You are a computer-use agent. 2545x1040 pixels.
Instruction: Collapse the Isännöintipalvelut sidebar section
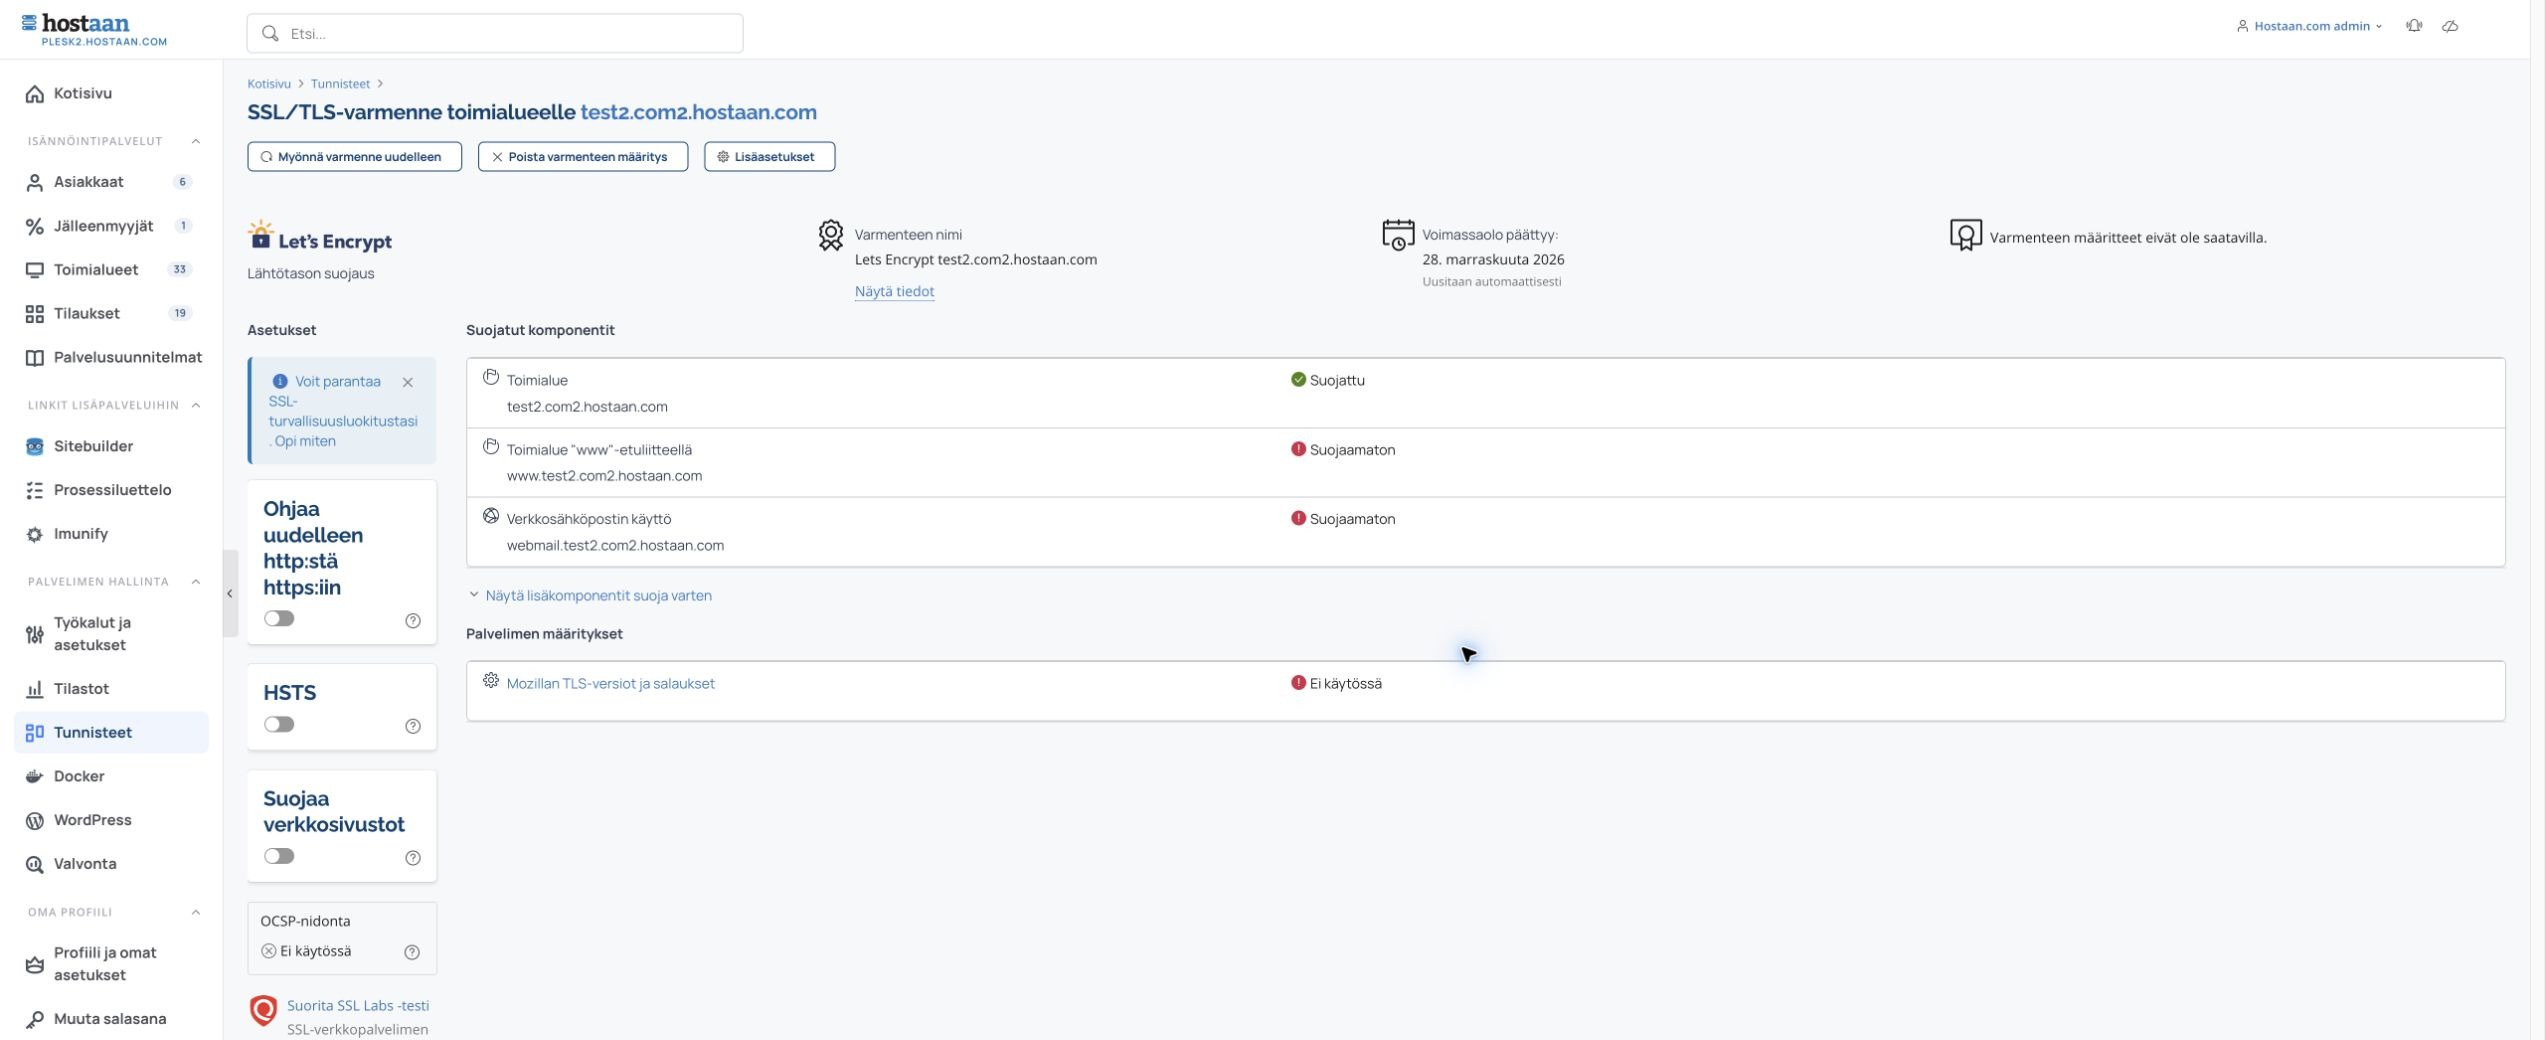(196, 141)
